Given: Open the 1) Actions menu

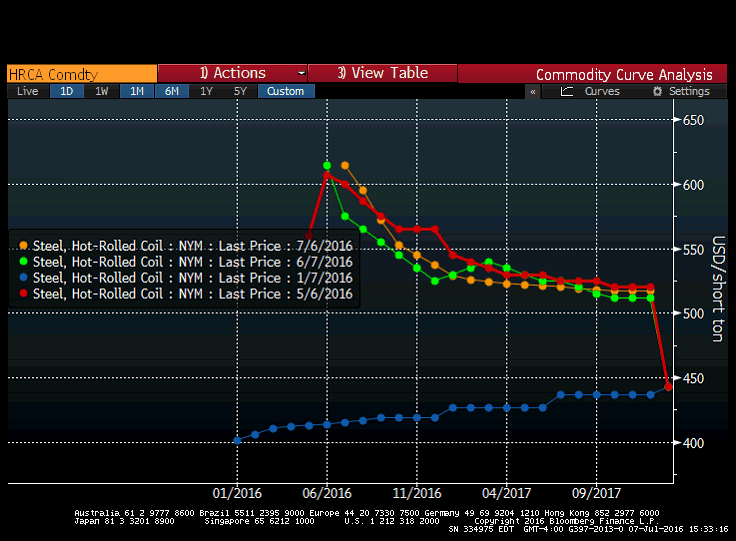Looking at the screenshot, I should [x=232, y=73].
